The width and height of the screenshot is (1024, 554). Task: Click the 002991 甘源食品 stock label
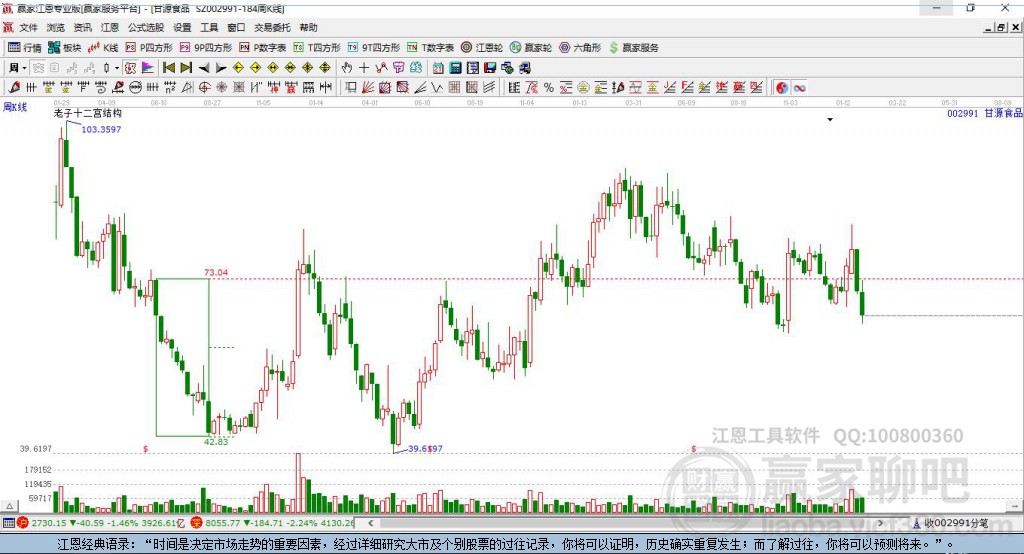(985, 113)
